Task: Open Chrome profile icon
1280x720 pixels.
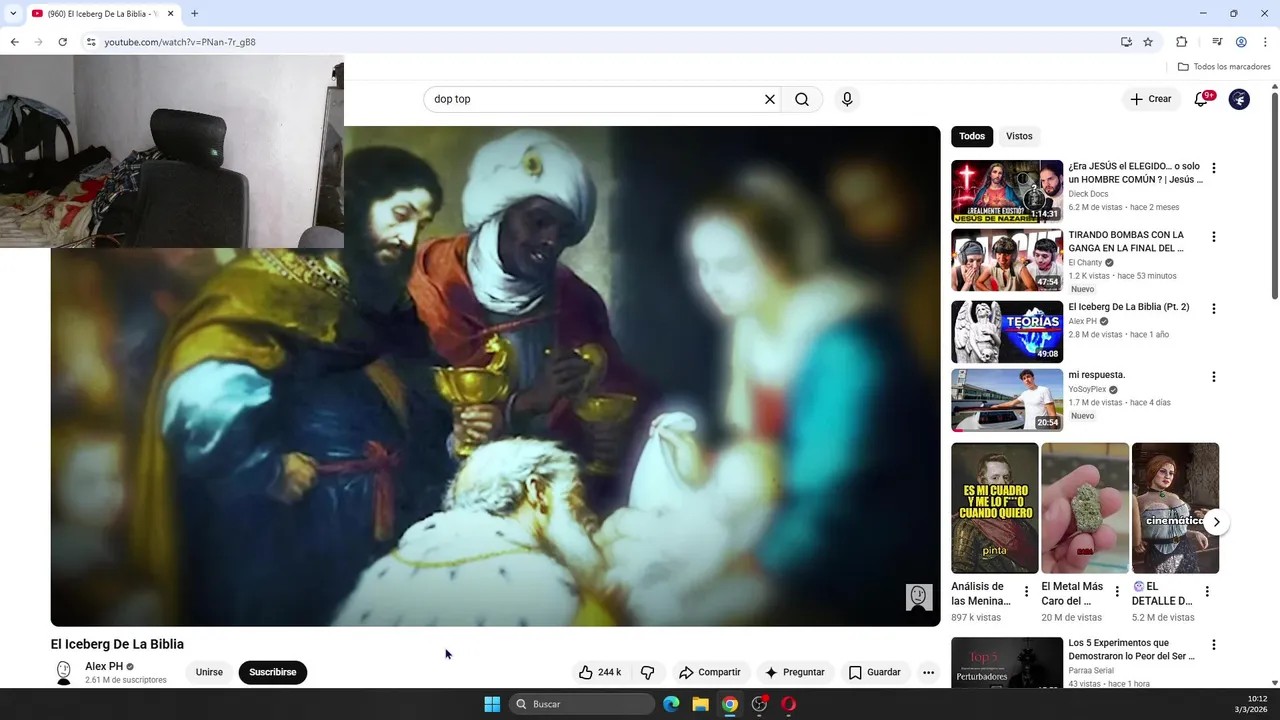Action: (1241, 42)
